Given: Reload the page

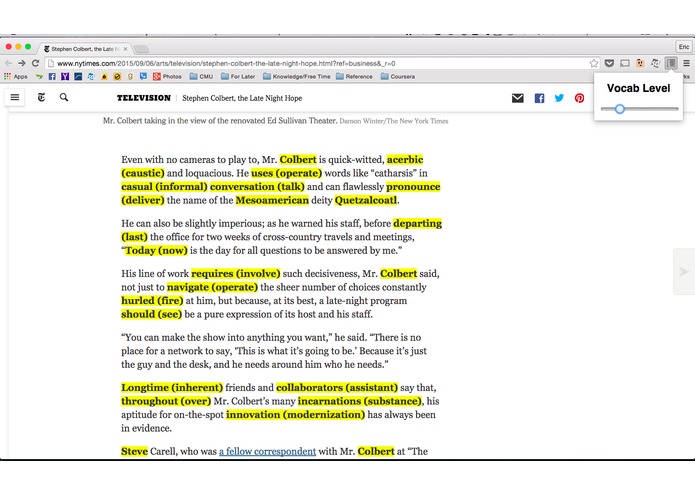Looking at the screenshot, I should click(36, 63).
